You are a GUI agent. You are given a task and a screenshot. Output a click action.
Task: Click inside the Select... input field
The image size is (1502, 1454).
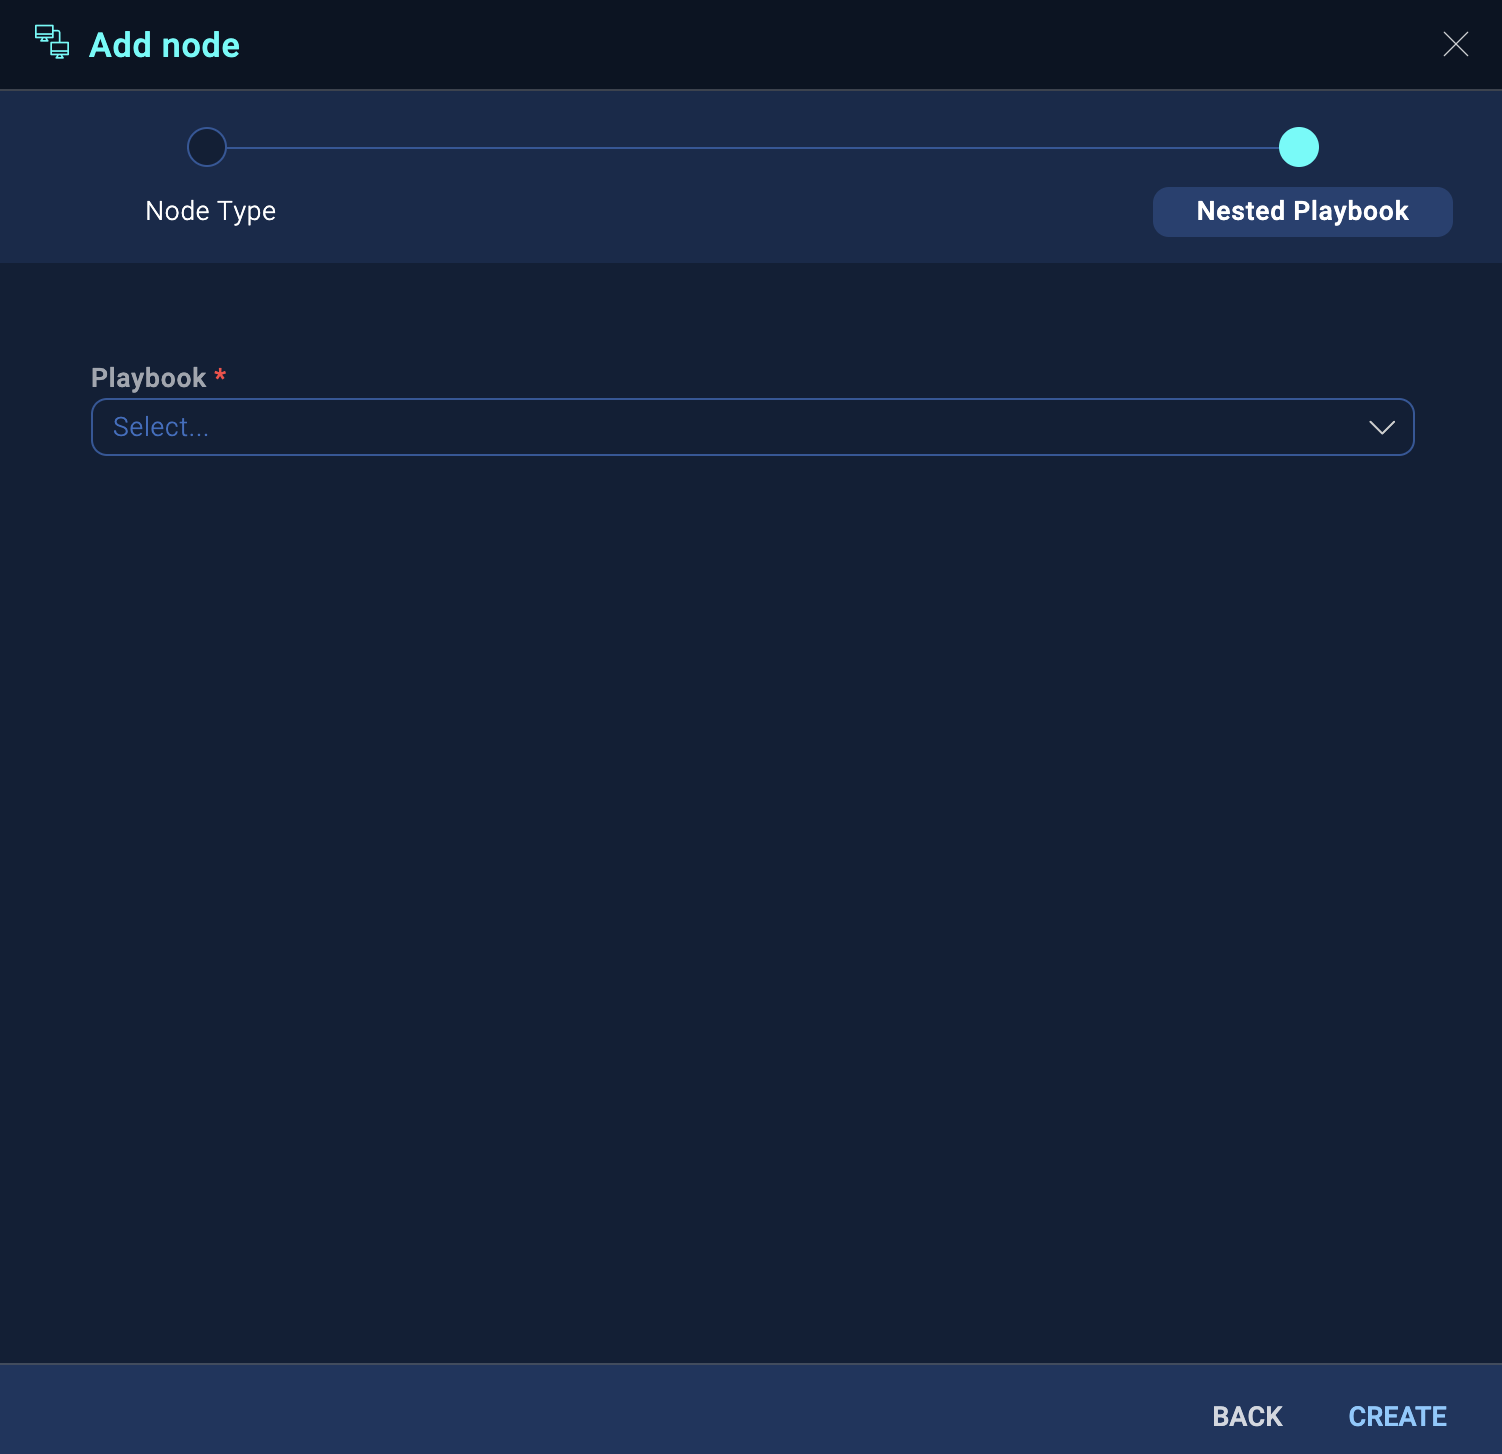(400, 427)
